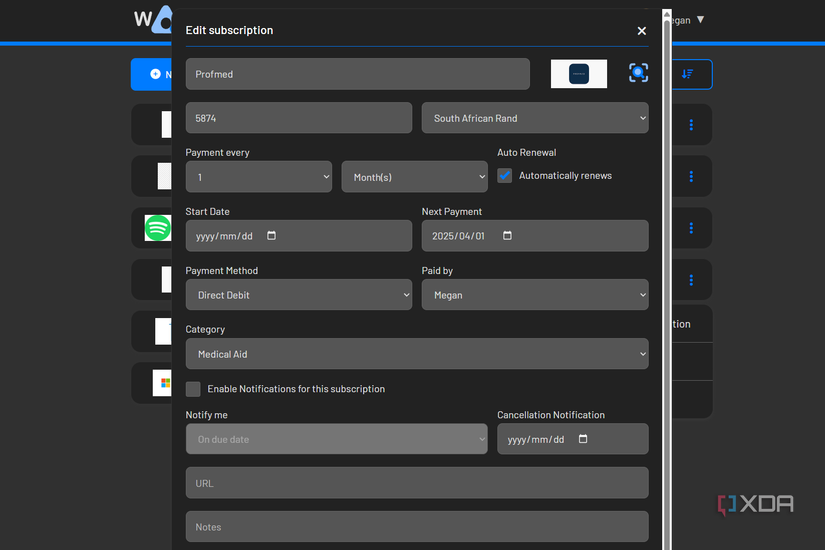Open the Next Payment calendar picker icon
This screenshot has height=550, width=825.
click(x=507, y=236)
